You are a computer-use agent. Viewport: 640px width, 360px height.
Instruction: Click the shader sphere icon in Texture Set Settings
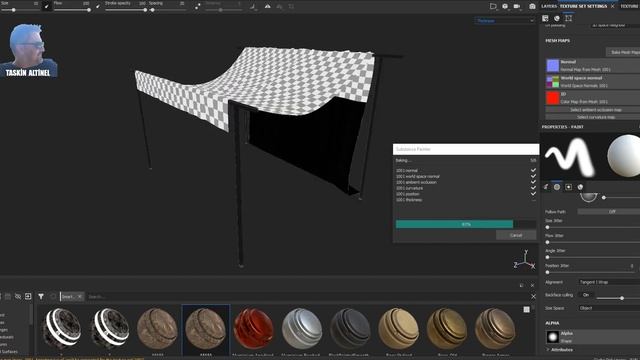click(x=557, y=18)
